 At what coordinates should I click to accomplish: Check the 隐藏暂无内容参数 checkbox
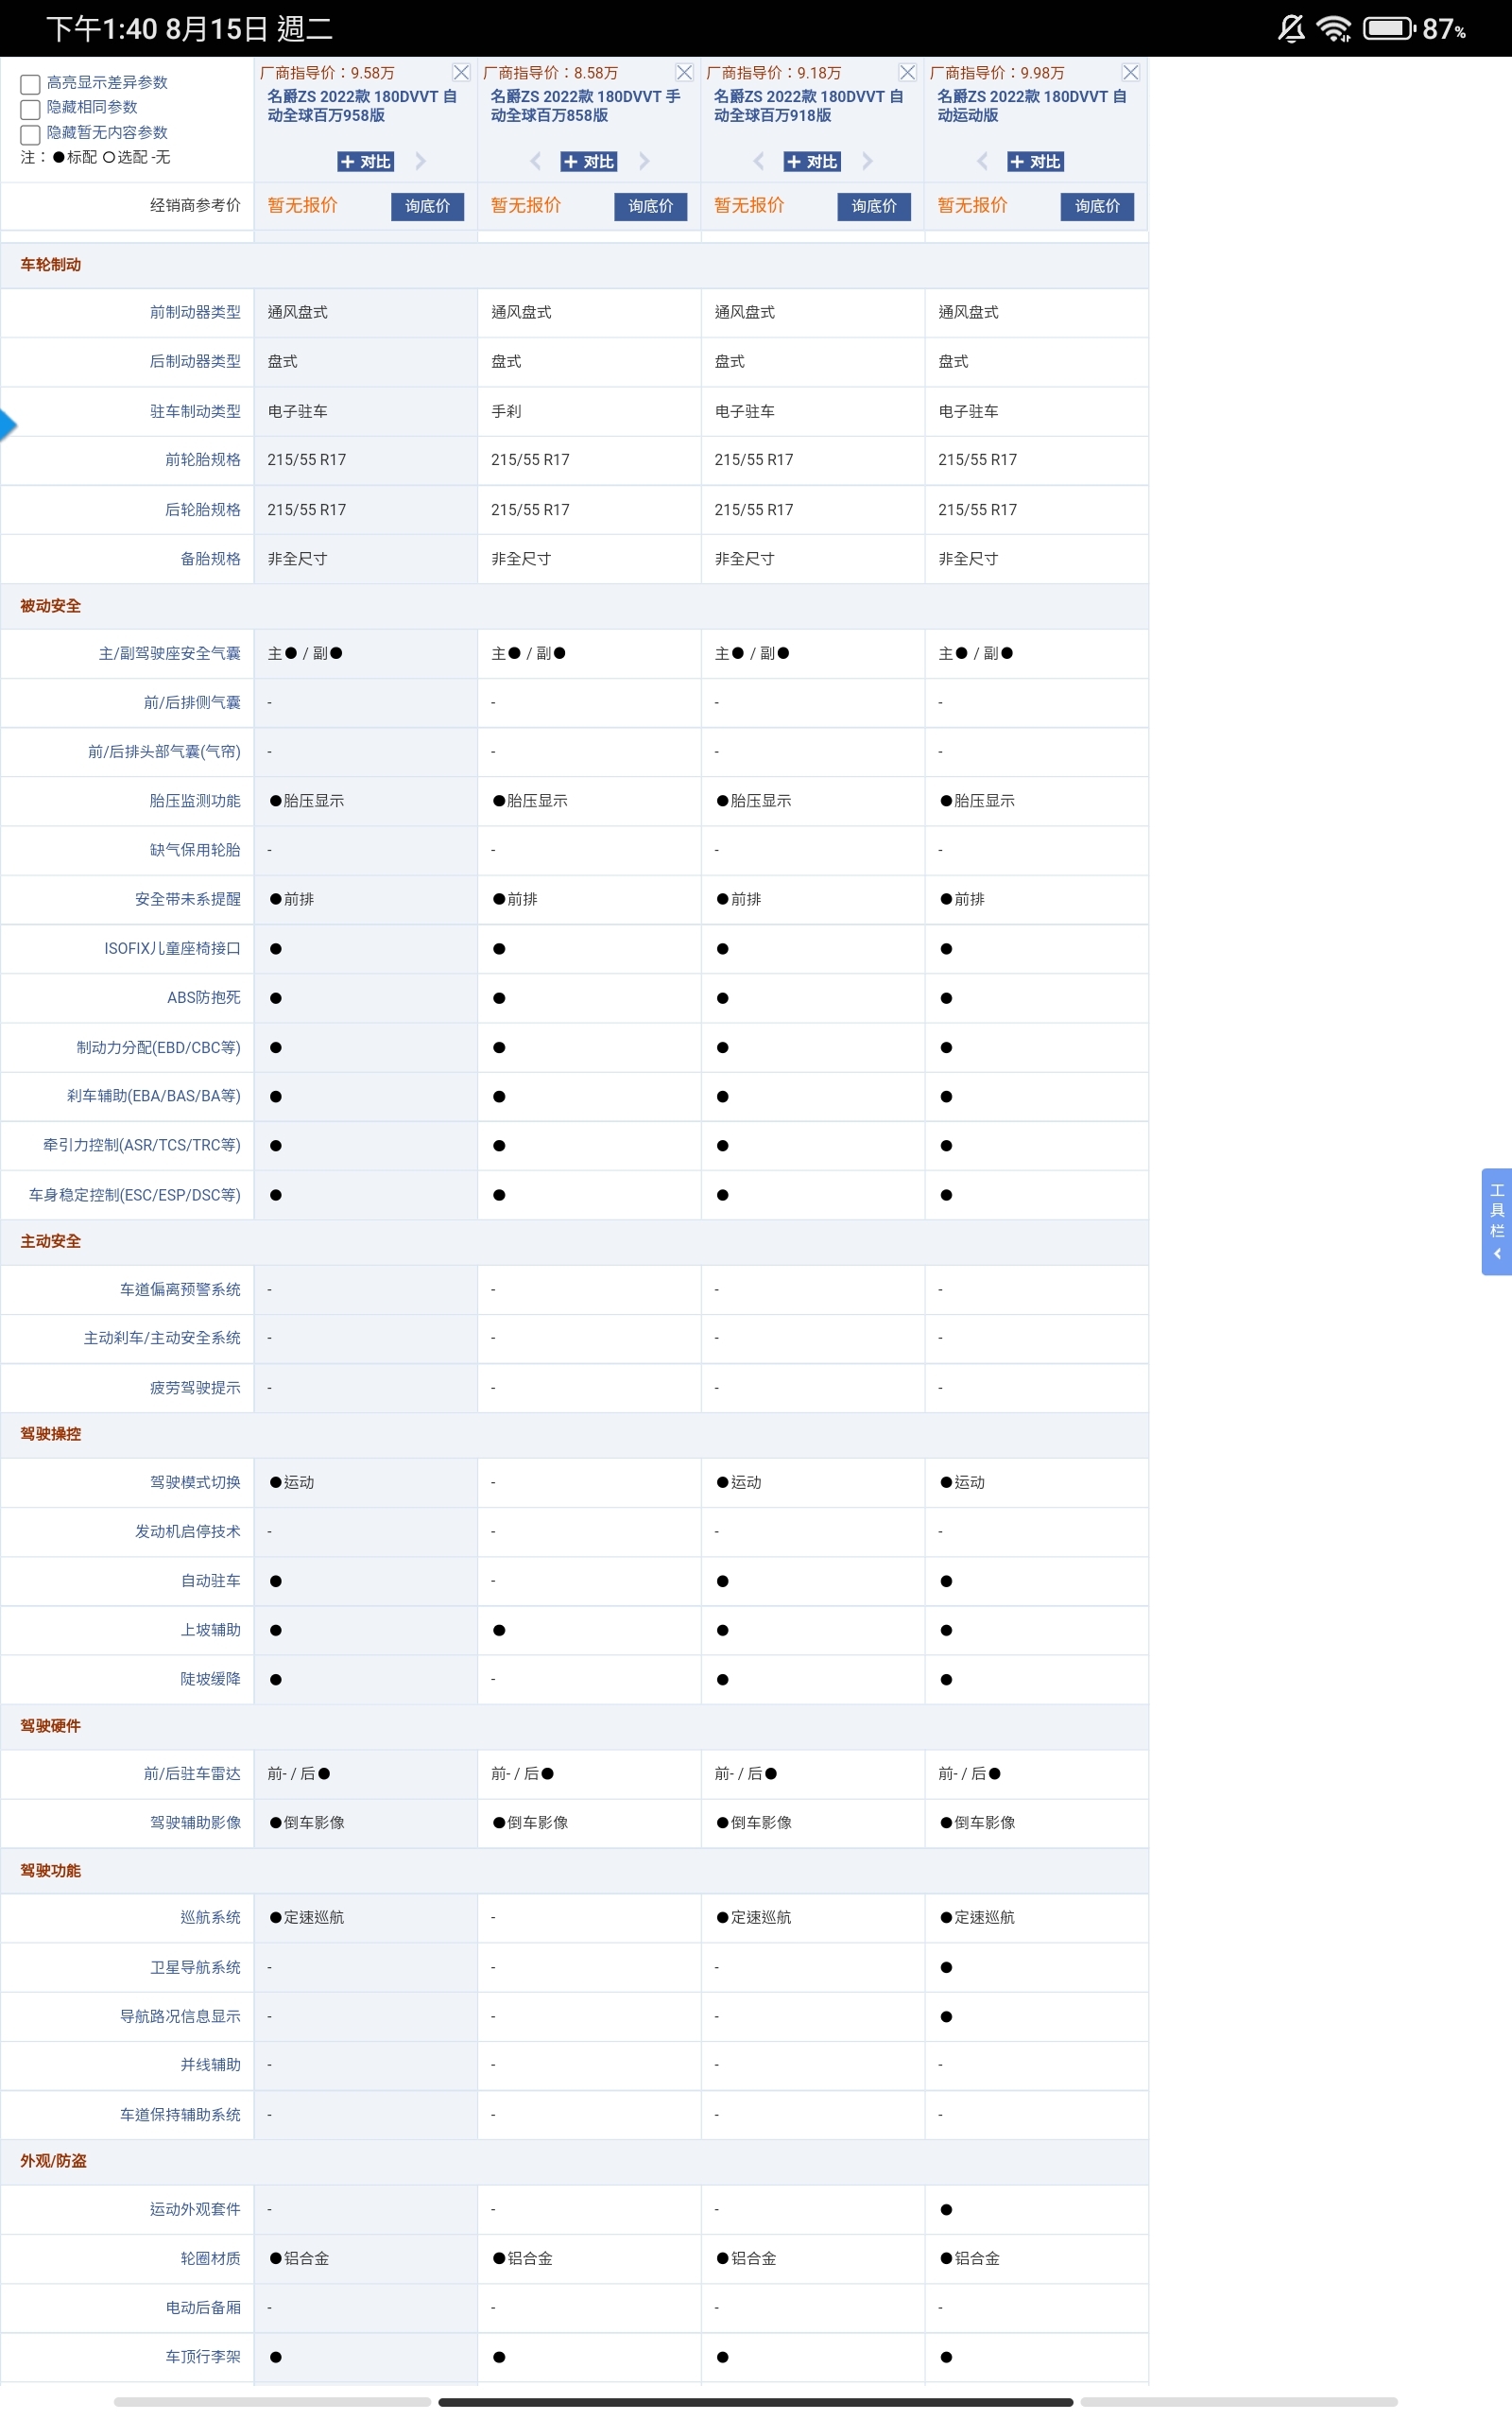(30, 134)
